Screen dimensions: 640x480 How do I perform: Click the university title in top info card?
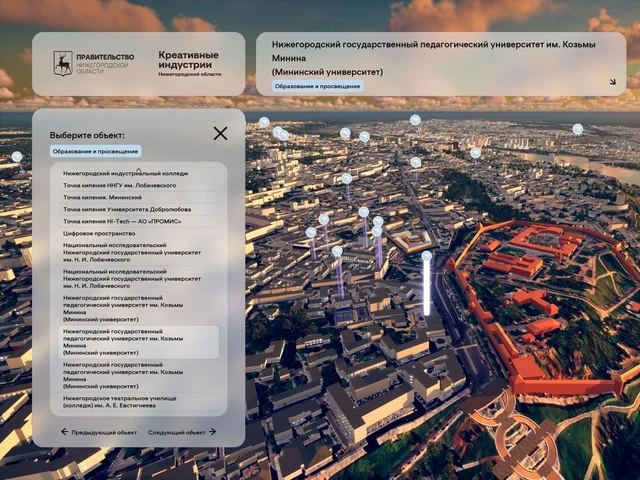[x=433, y=58]
